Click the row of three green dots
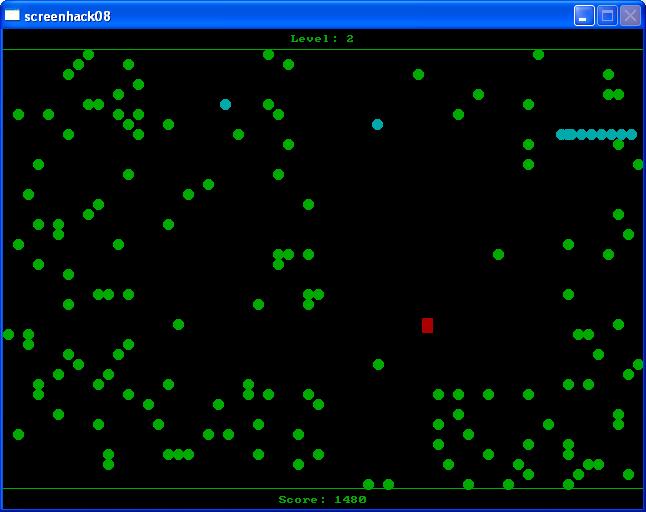This screenshot has width=646, height=512. [178, 454]
